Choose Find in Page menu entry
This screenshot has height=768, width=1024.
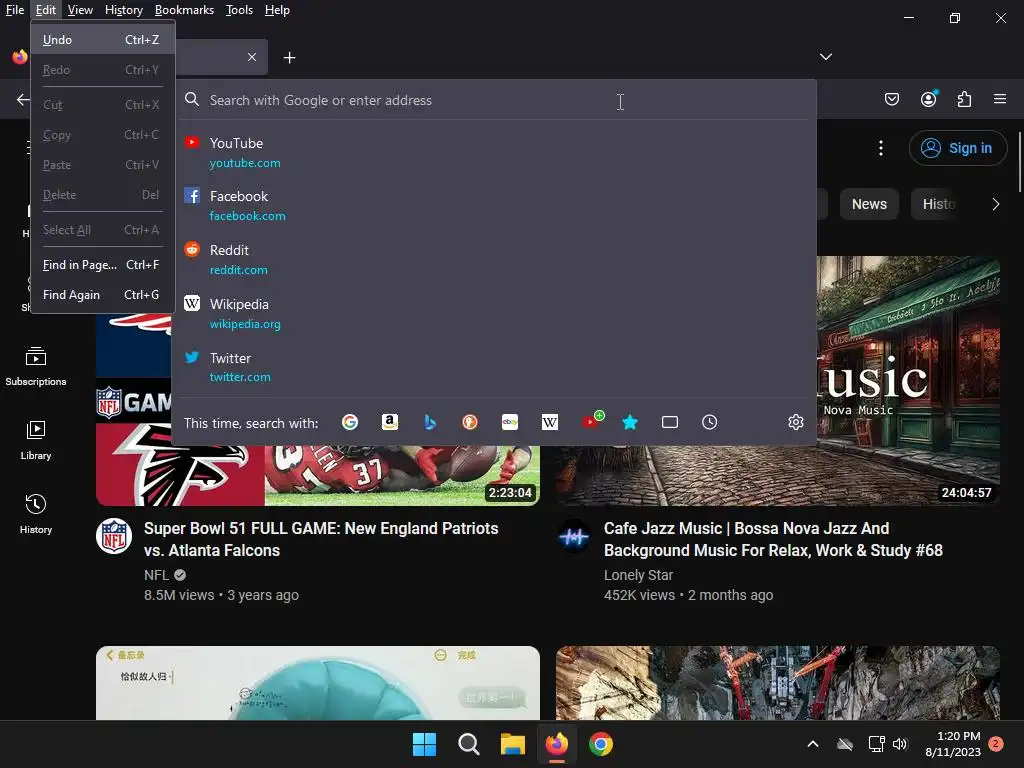tap(103, 265)
